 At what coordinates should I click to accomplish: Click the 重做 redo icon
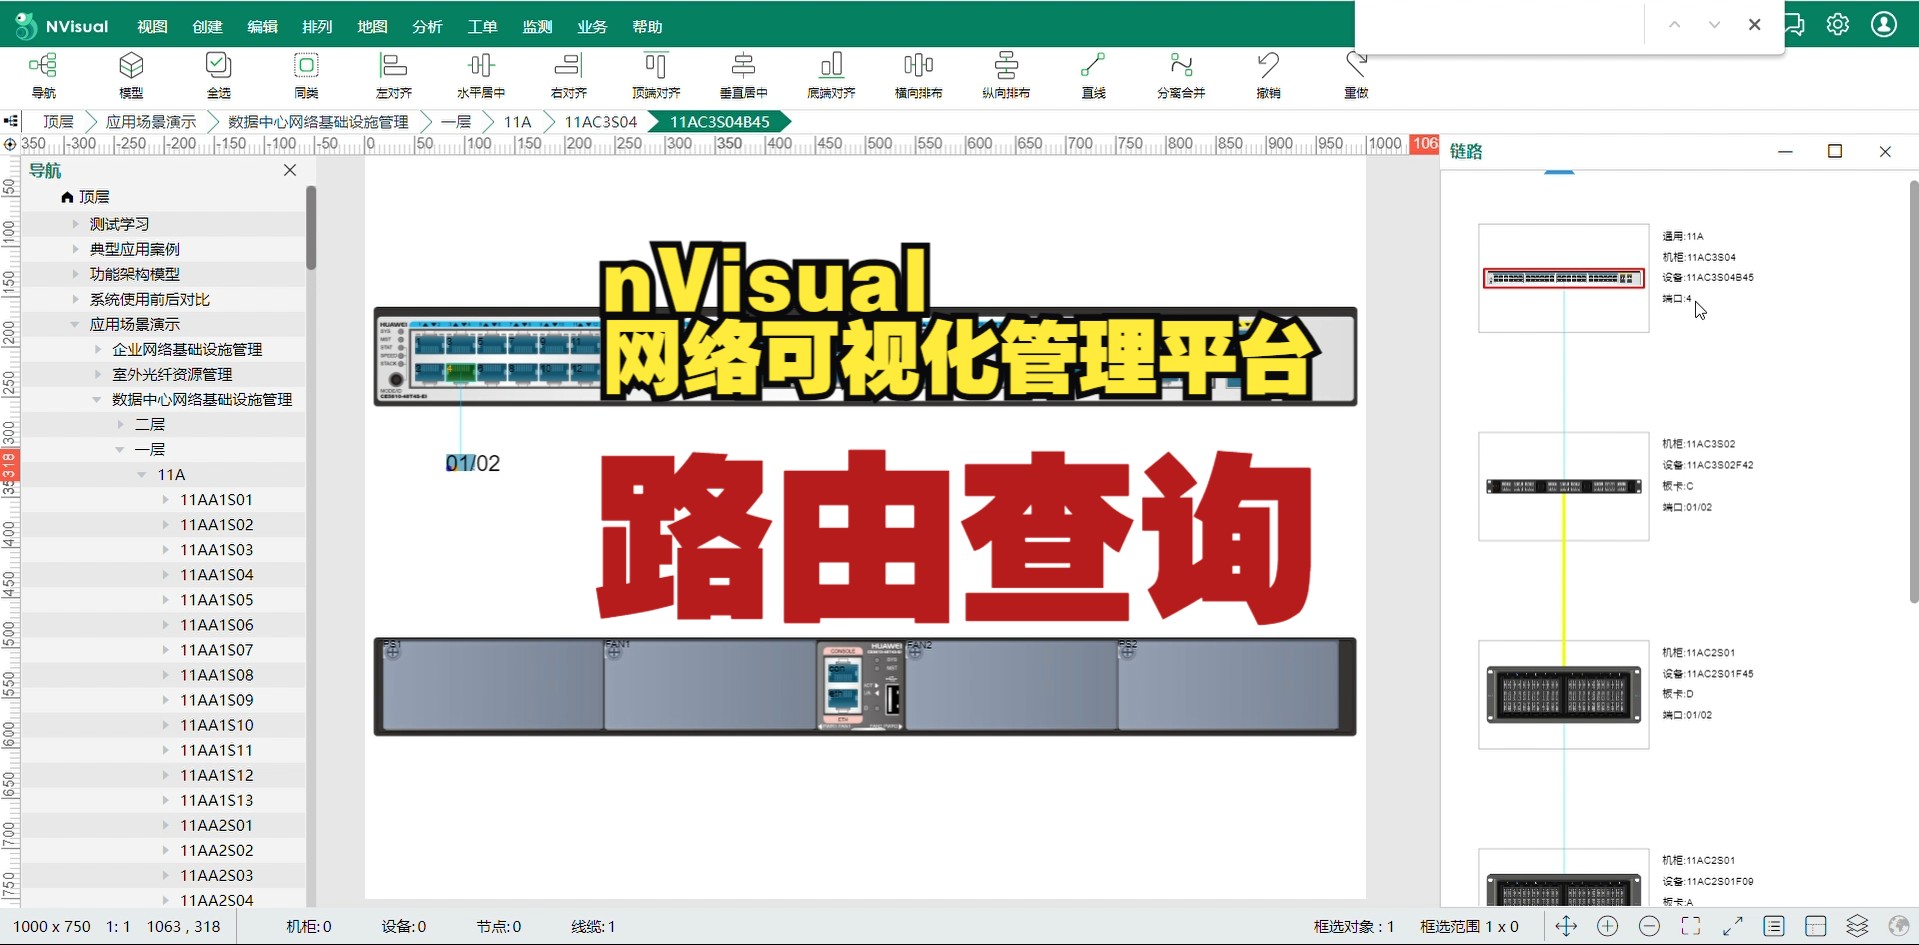[x=1355, y=75]
